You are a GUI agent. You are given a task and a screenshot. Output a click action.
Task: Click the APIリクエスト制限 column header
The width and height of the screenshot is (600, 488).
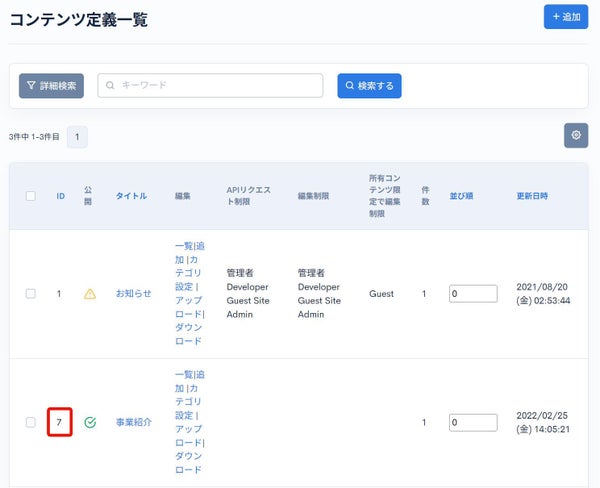pyautogui.click(x=248, y=196)
